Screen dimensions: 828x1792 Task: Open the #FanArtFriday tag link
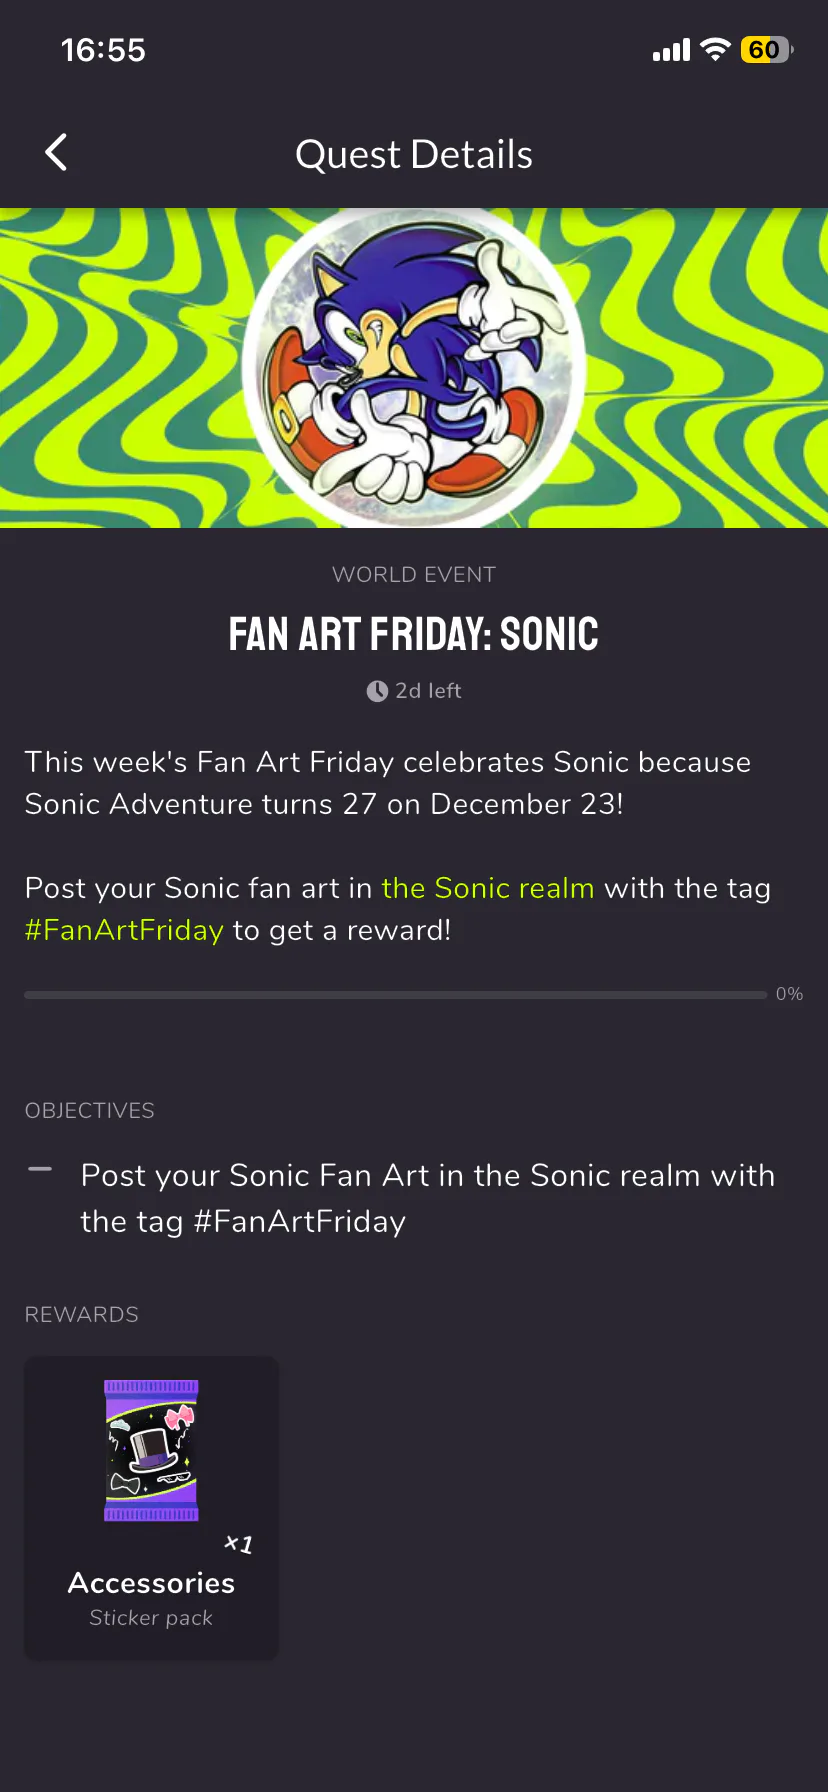click(x=124, y=930)
